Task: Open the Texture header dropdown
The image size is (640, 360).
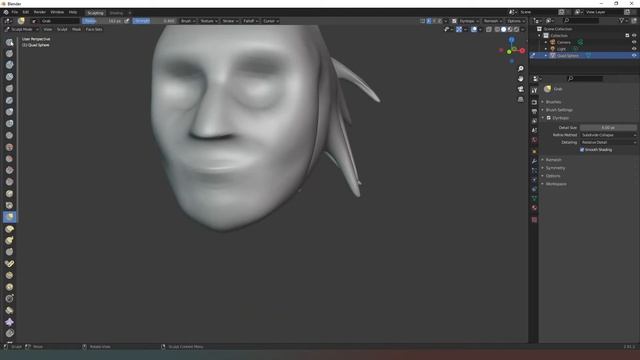Action: tap(208, 21)
